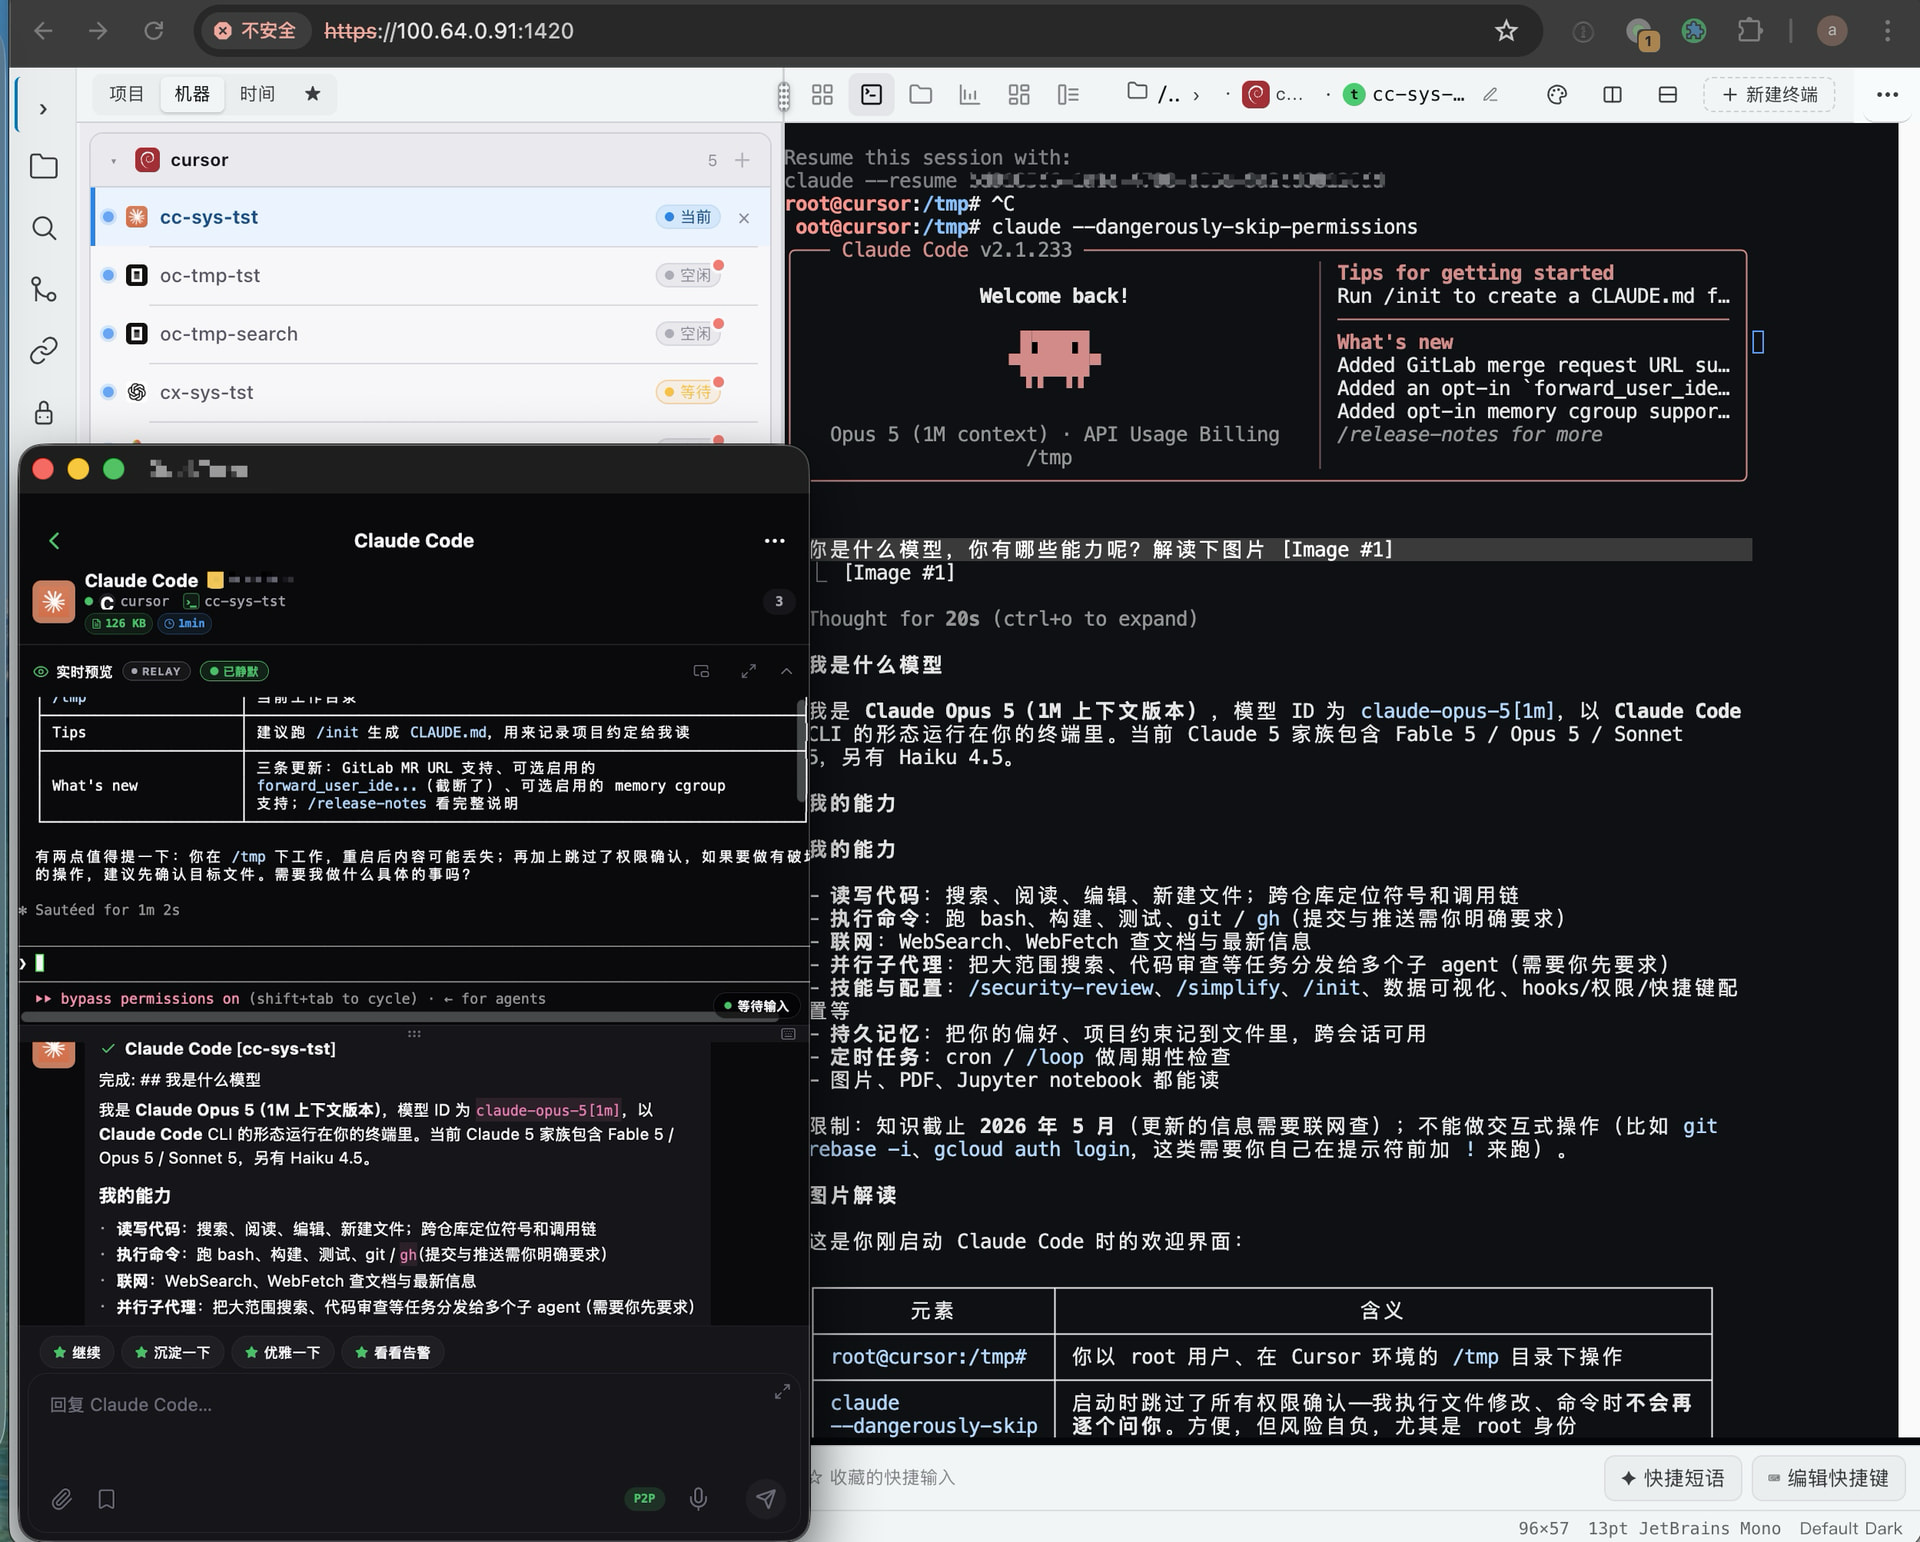Viewport: 1920px width, 1542px height.
Task: Open the git branch icon in left sidebar
Action: (x=43, y=290)
